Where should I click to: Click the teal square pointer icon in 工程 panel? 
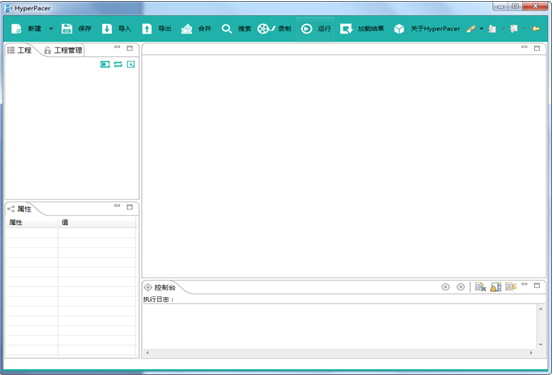click(x=131, y=64)
